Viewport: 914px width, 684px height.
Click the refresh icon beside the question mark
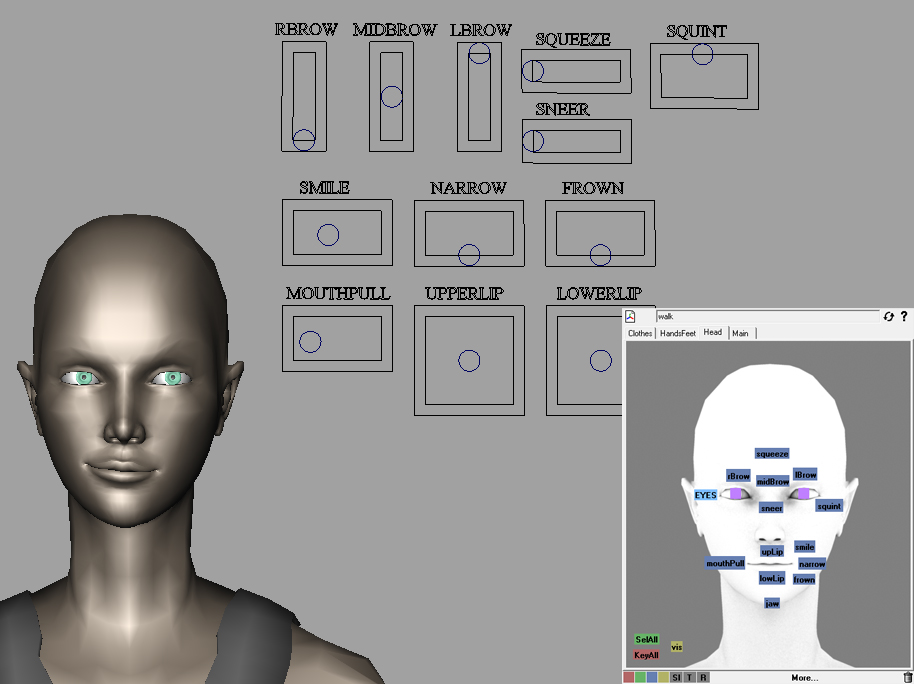tap(888, 317)
